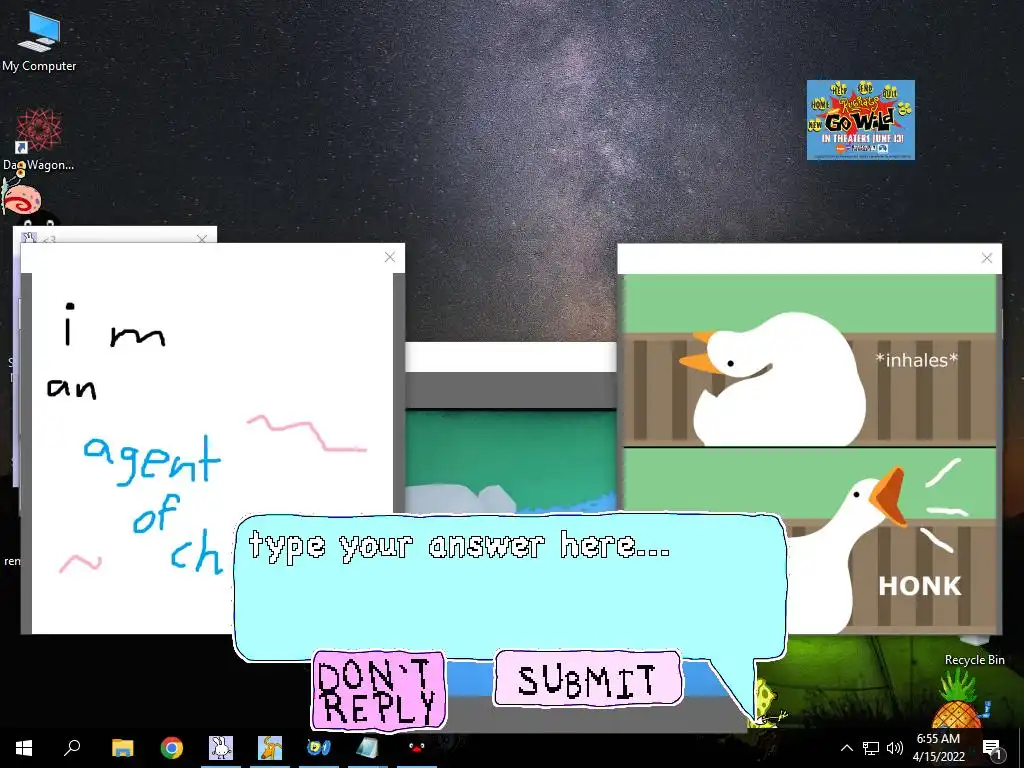
Task: Open the Windows Start menu
Action: point(24,748)
